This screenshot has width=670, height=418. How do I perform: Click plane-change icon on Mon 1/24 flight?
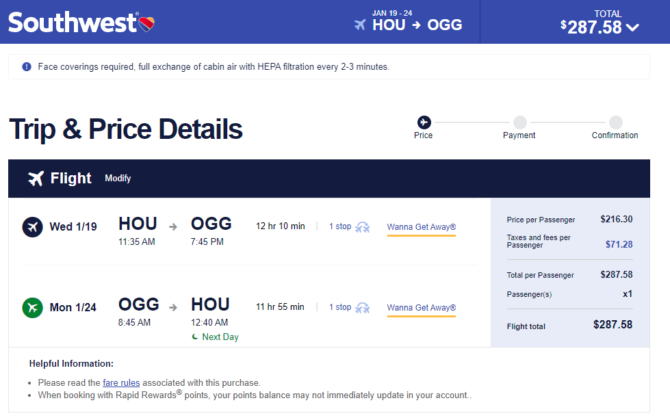[362, 308]
